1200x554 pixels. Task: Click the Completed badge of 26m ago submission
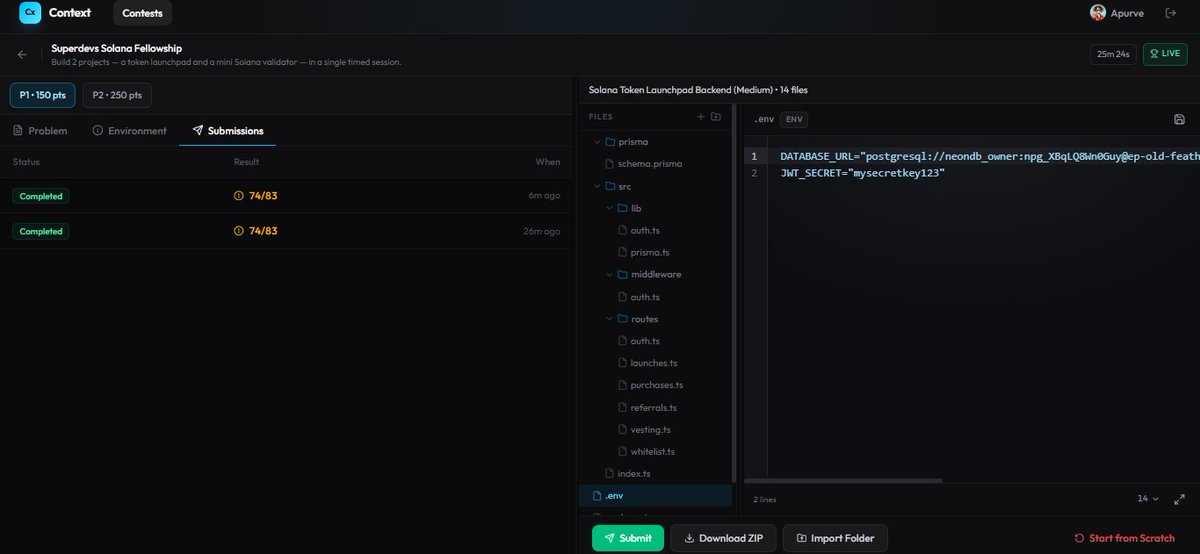point(41,231)
